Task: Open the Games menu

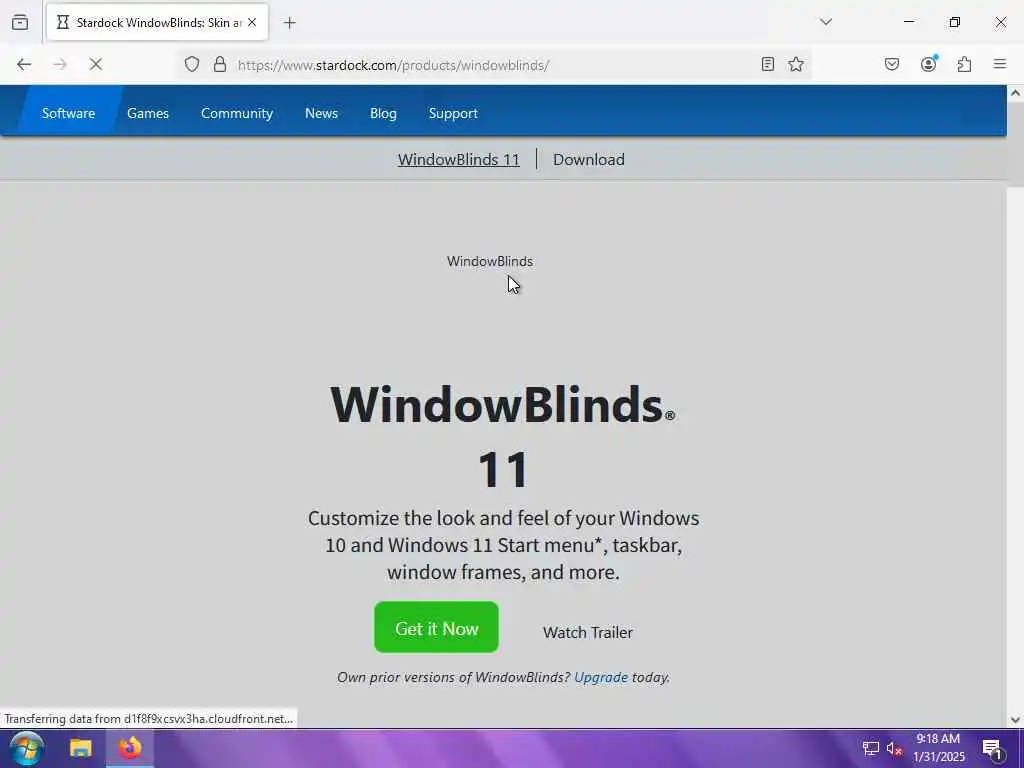Action: 148,113
